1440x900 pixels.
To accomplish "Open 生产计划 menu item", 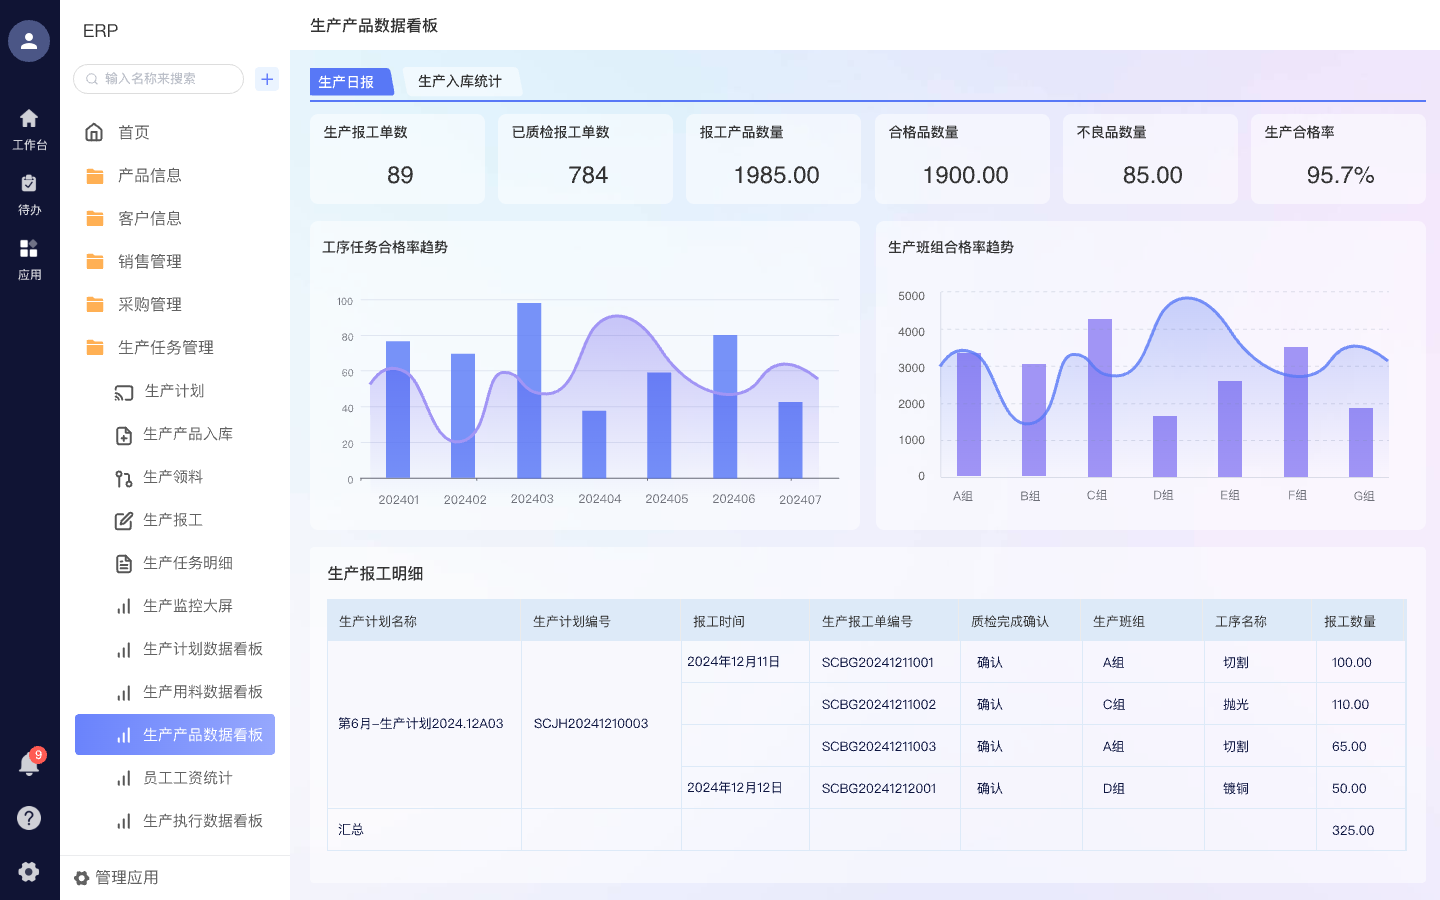I will [175, 391].
